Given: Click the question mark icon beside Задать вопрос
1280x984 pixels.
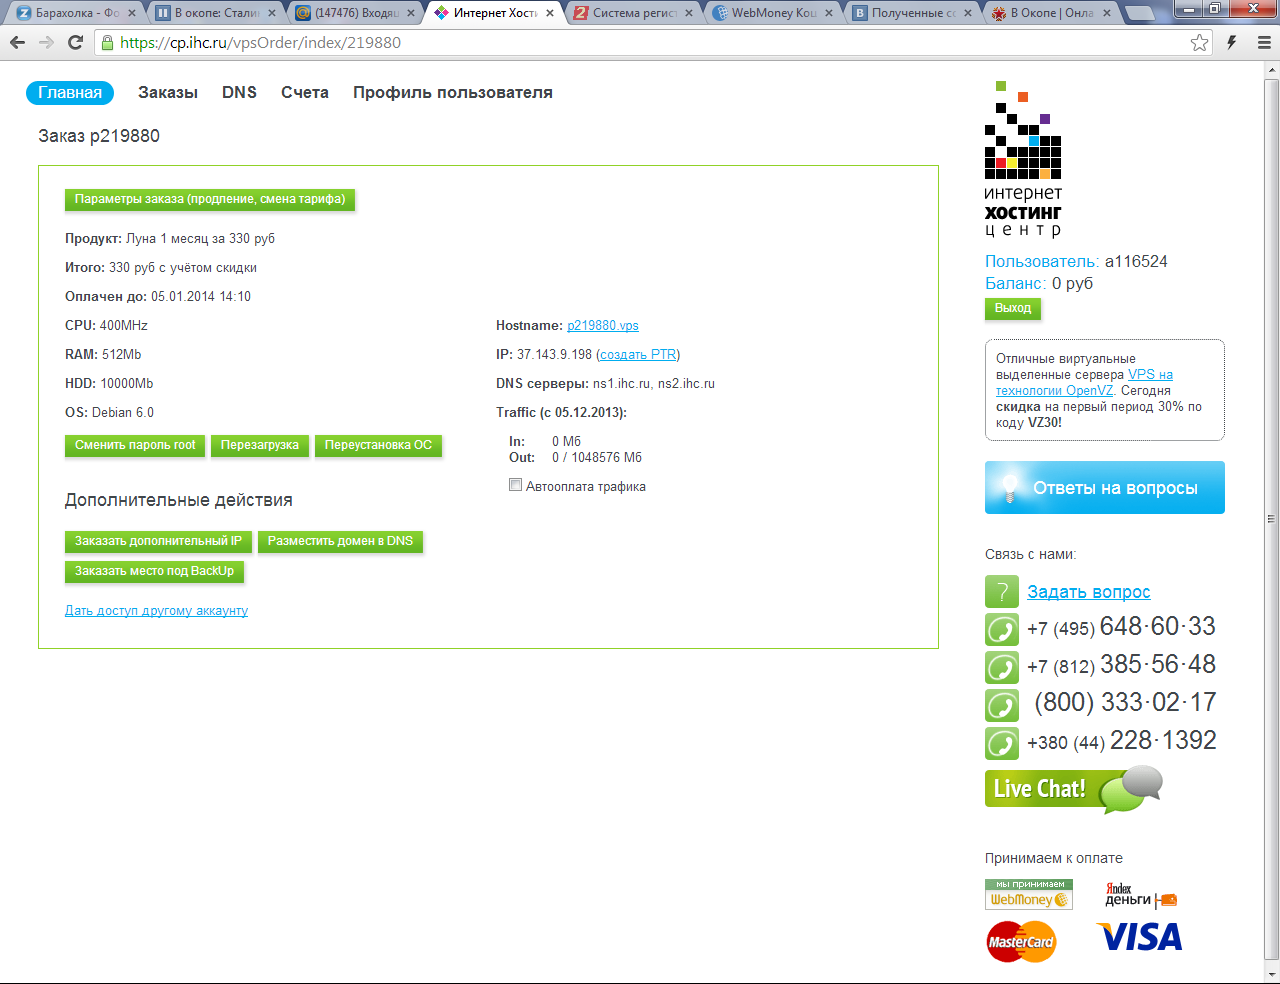Looking at the screenshot, I should [x=1002, y=592].
